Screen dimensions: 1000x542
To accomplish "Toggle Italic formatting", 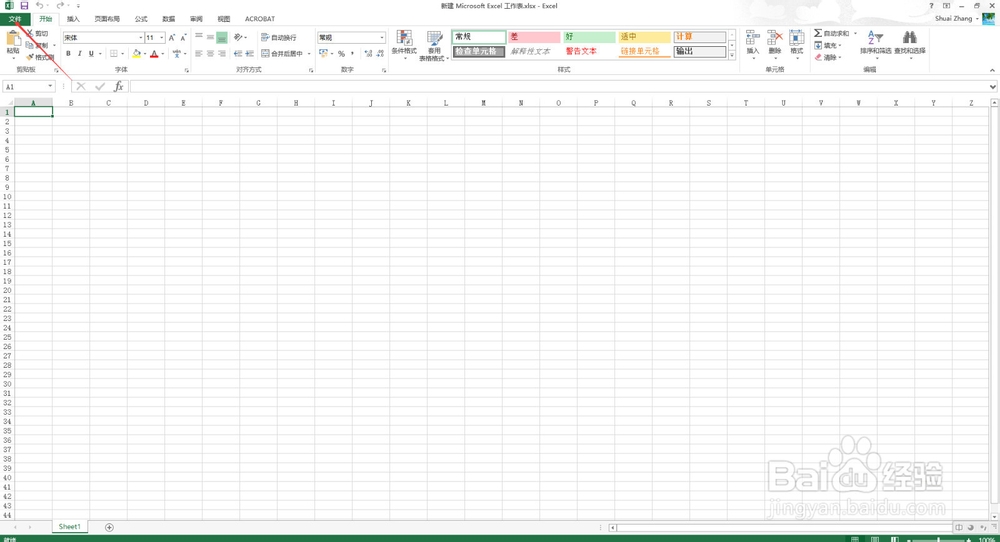I will click(80, 54).
